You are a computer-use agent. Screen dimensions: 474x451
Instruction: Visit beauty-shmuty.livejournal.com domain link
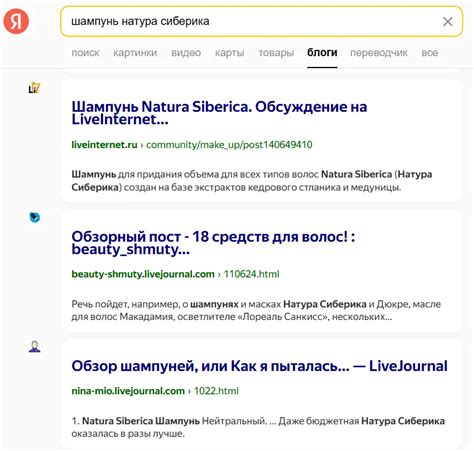pos(143,274)
